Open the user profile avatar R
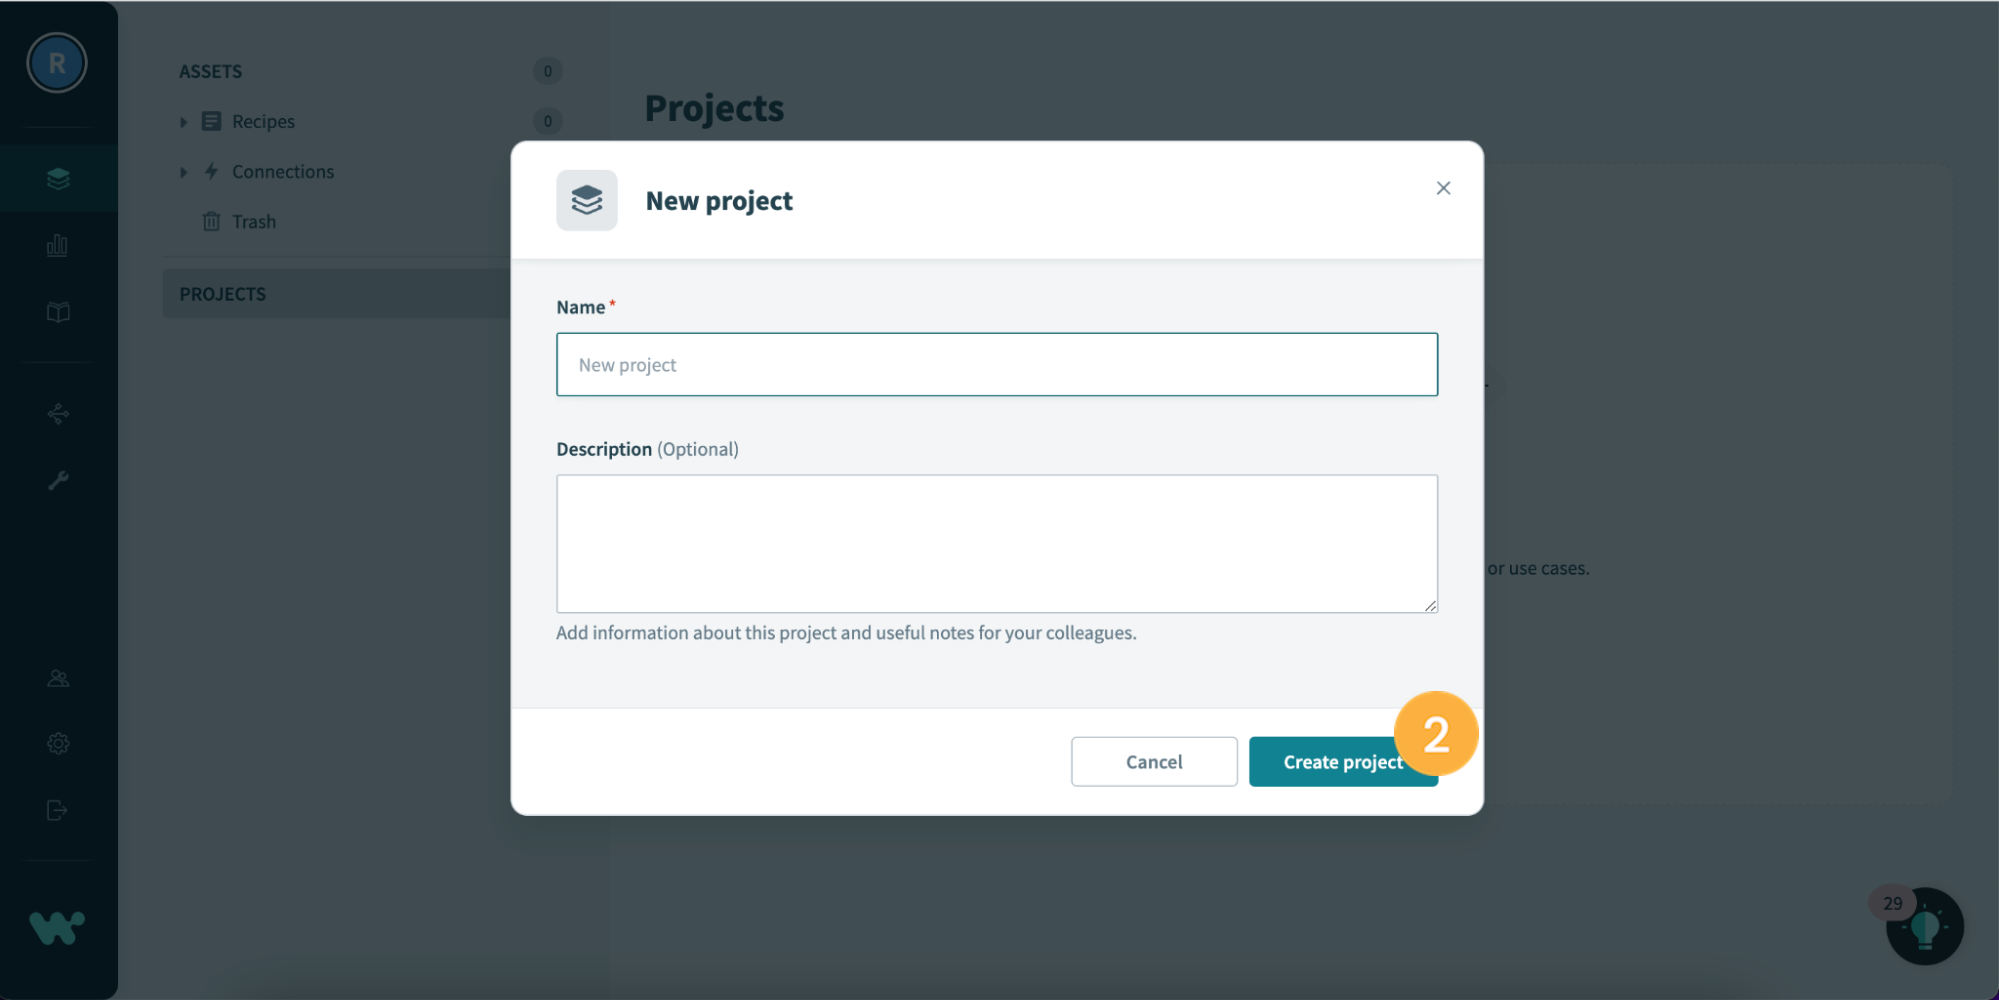 coord(57,63)
